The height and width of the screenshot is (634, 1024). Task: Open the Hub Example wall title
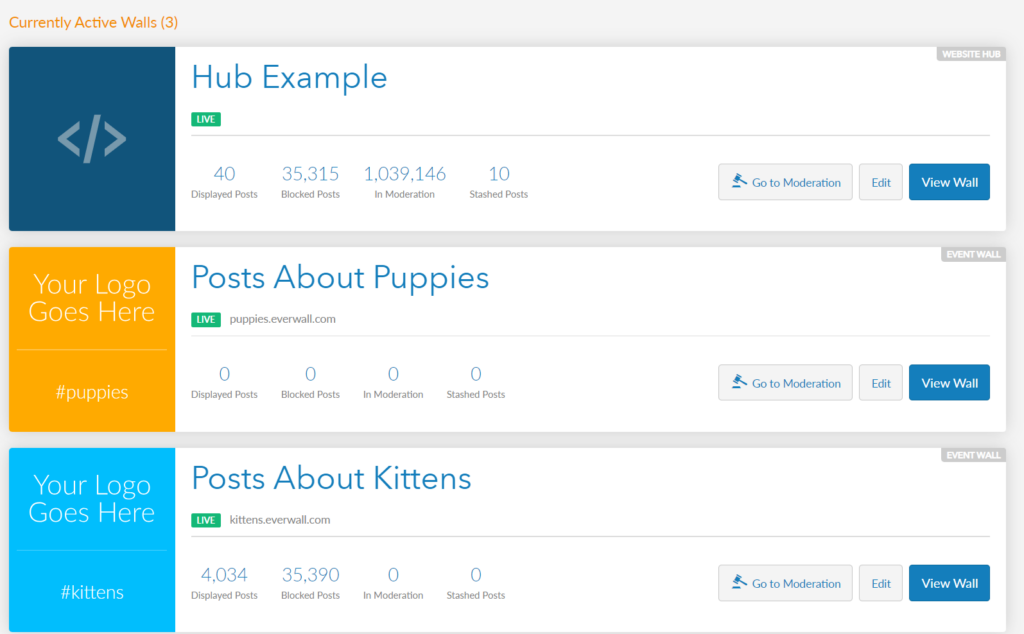pos(288,77)
